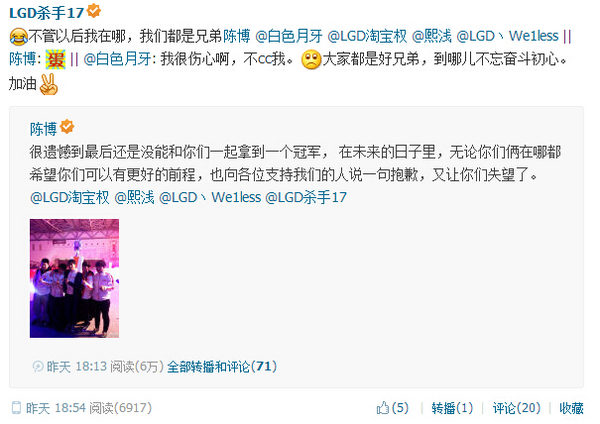This screenshot has width=600, height=424.
Task: Click the thumbs-up like icon
Action: [x=382, y=408]
